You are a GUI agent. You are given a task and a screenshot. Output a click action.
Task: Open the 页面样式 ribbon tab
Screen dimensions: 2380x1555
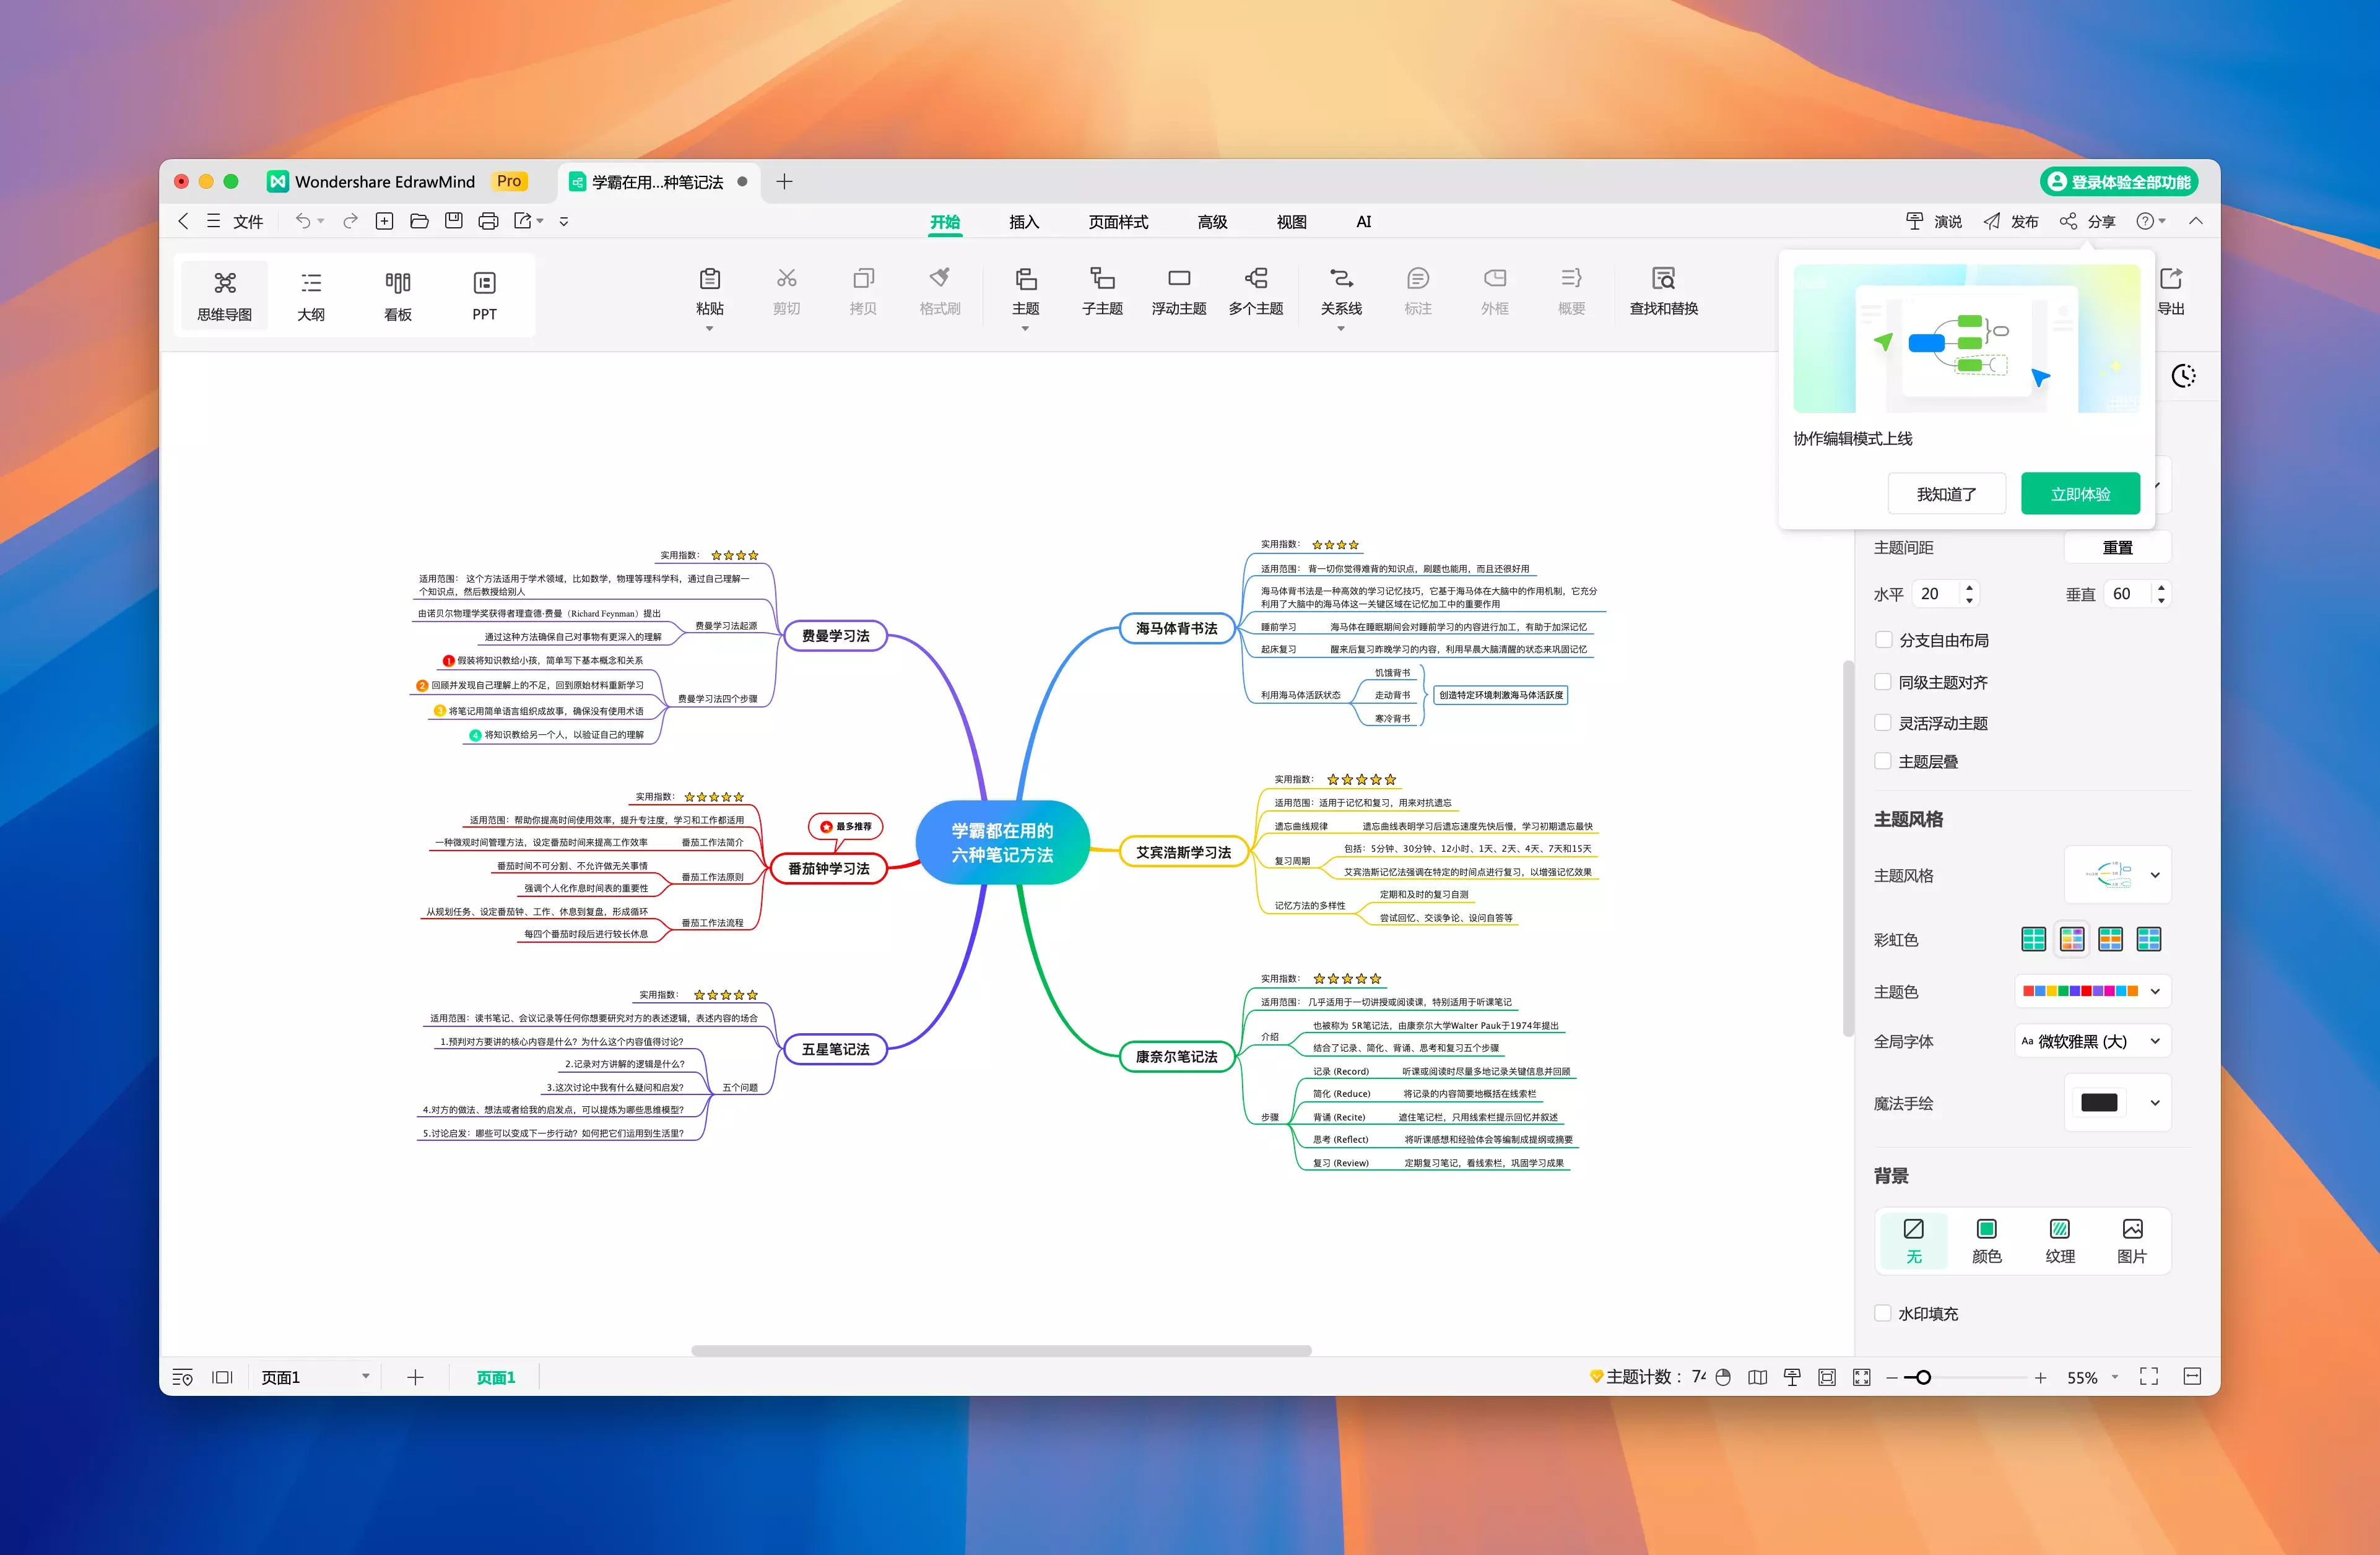tap(1118, 221)
